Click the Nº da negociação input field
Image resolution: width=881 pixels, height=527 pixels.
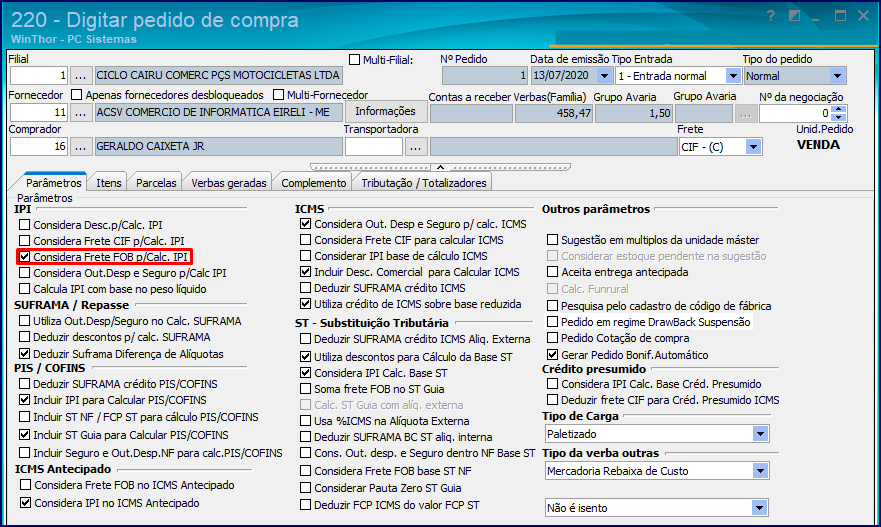(795, 113)
